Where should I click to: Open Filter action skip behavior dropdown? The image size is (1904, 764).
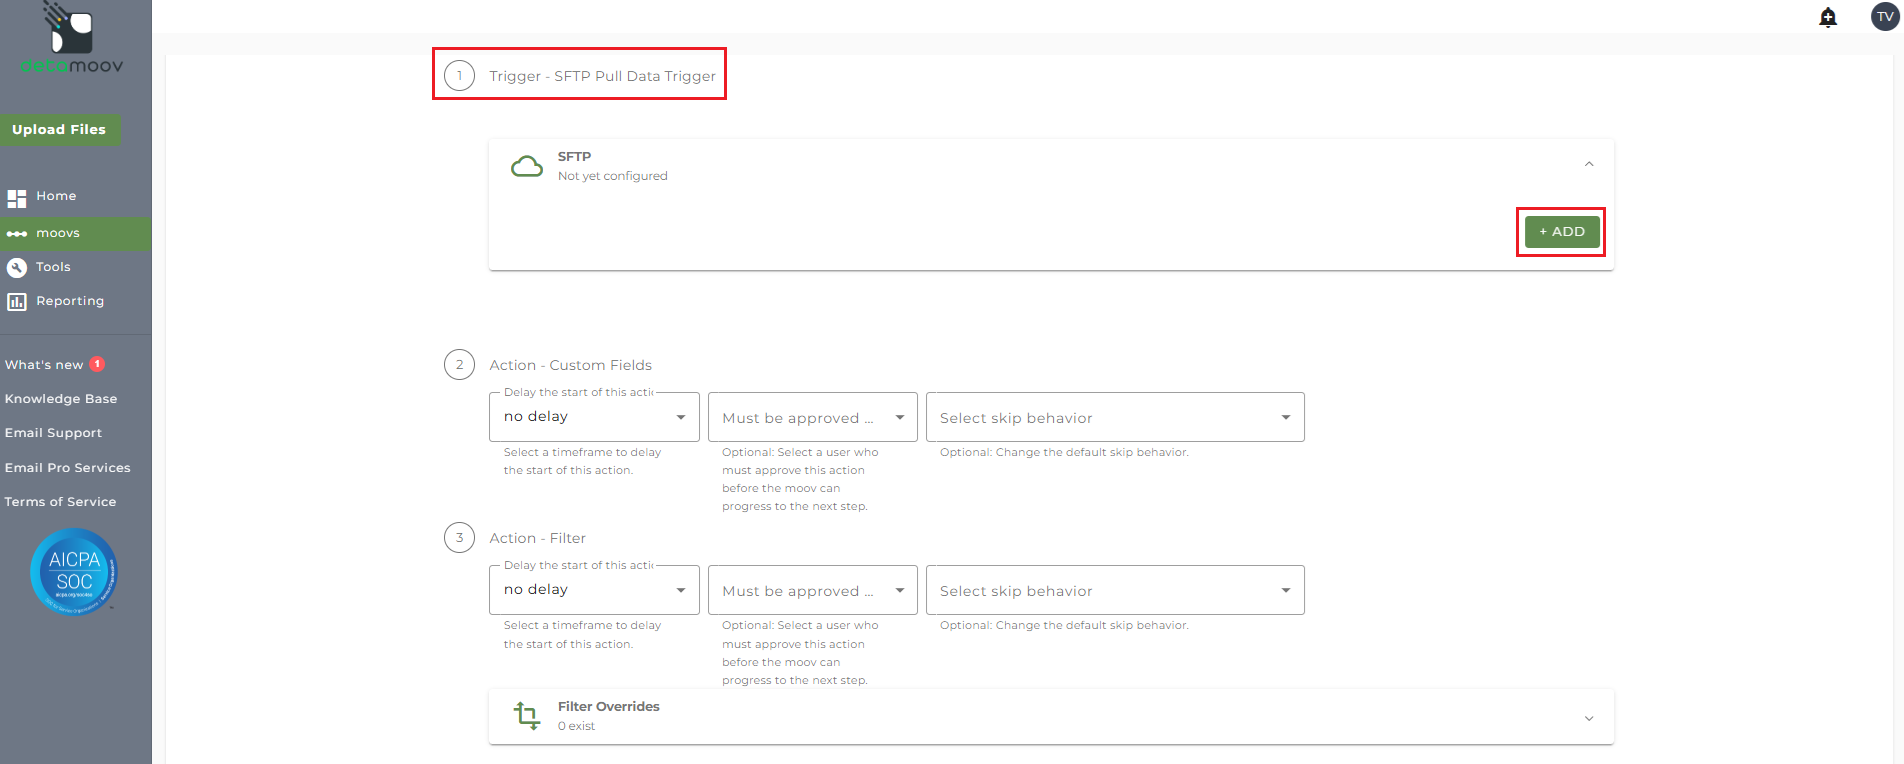[x=1115, y=591]
